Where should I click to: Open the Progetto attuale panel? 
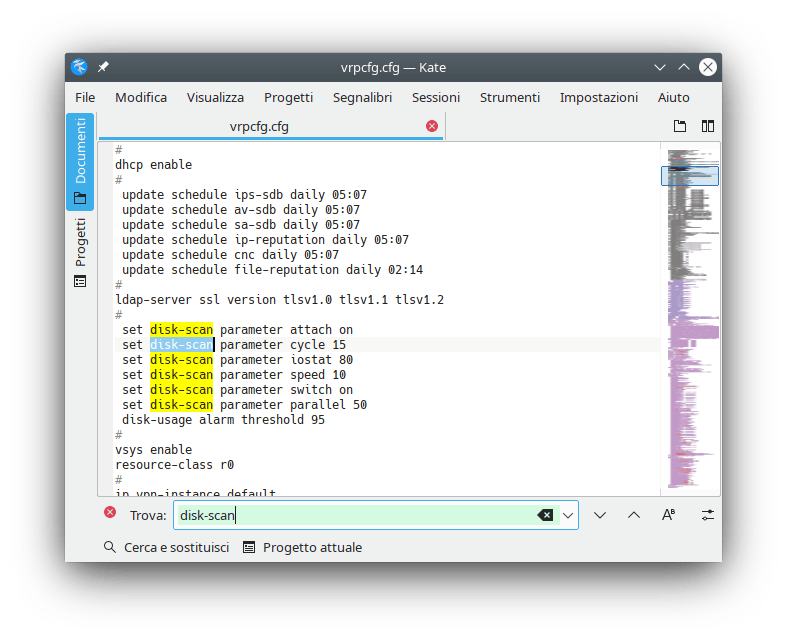302,547
